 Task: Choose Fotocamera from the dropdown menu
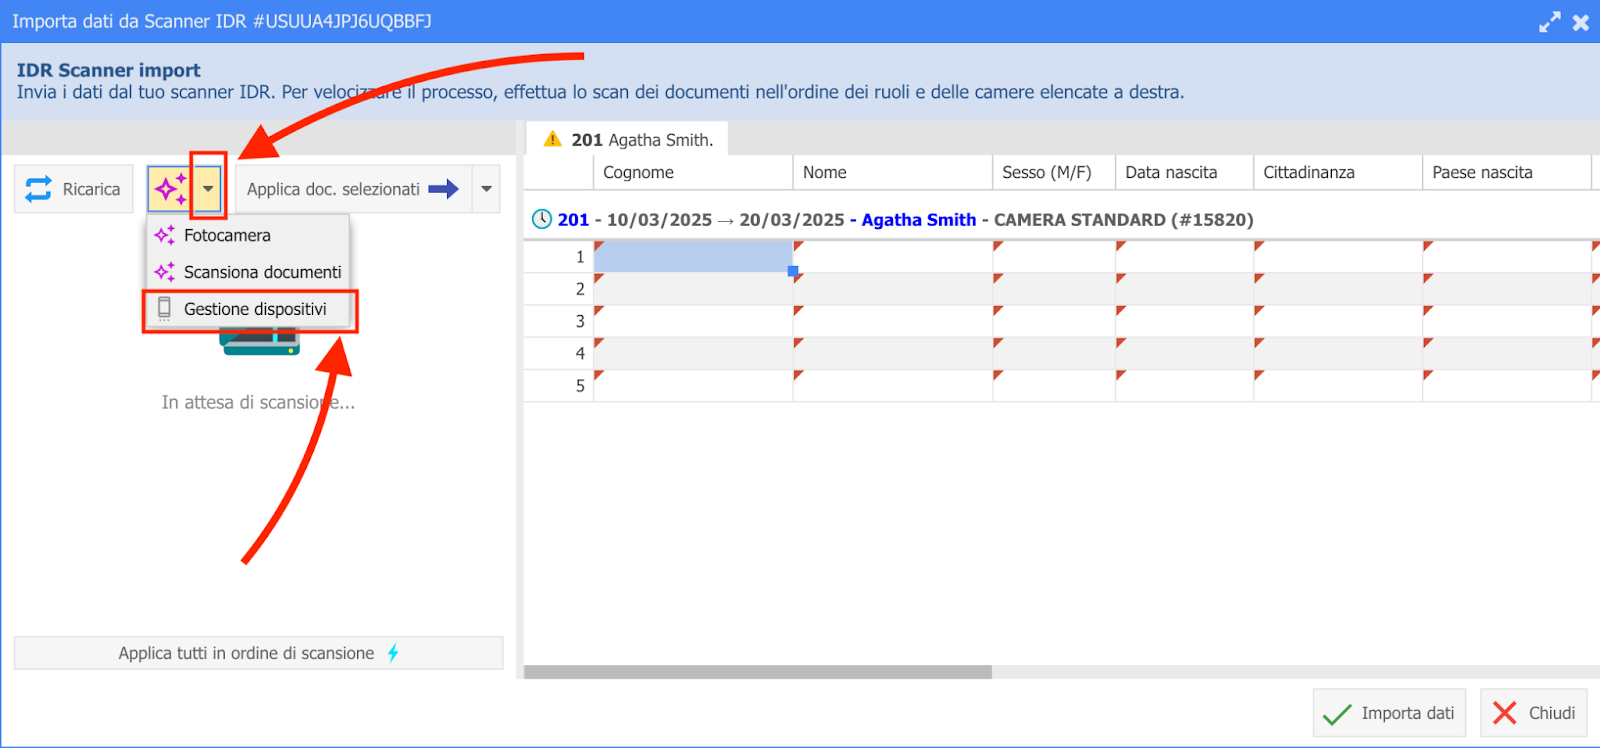[227, 236]
